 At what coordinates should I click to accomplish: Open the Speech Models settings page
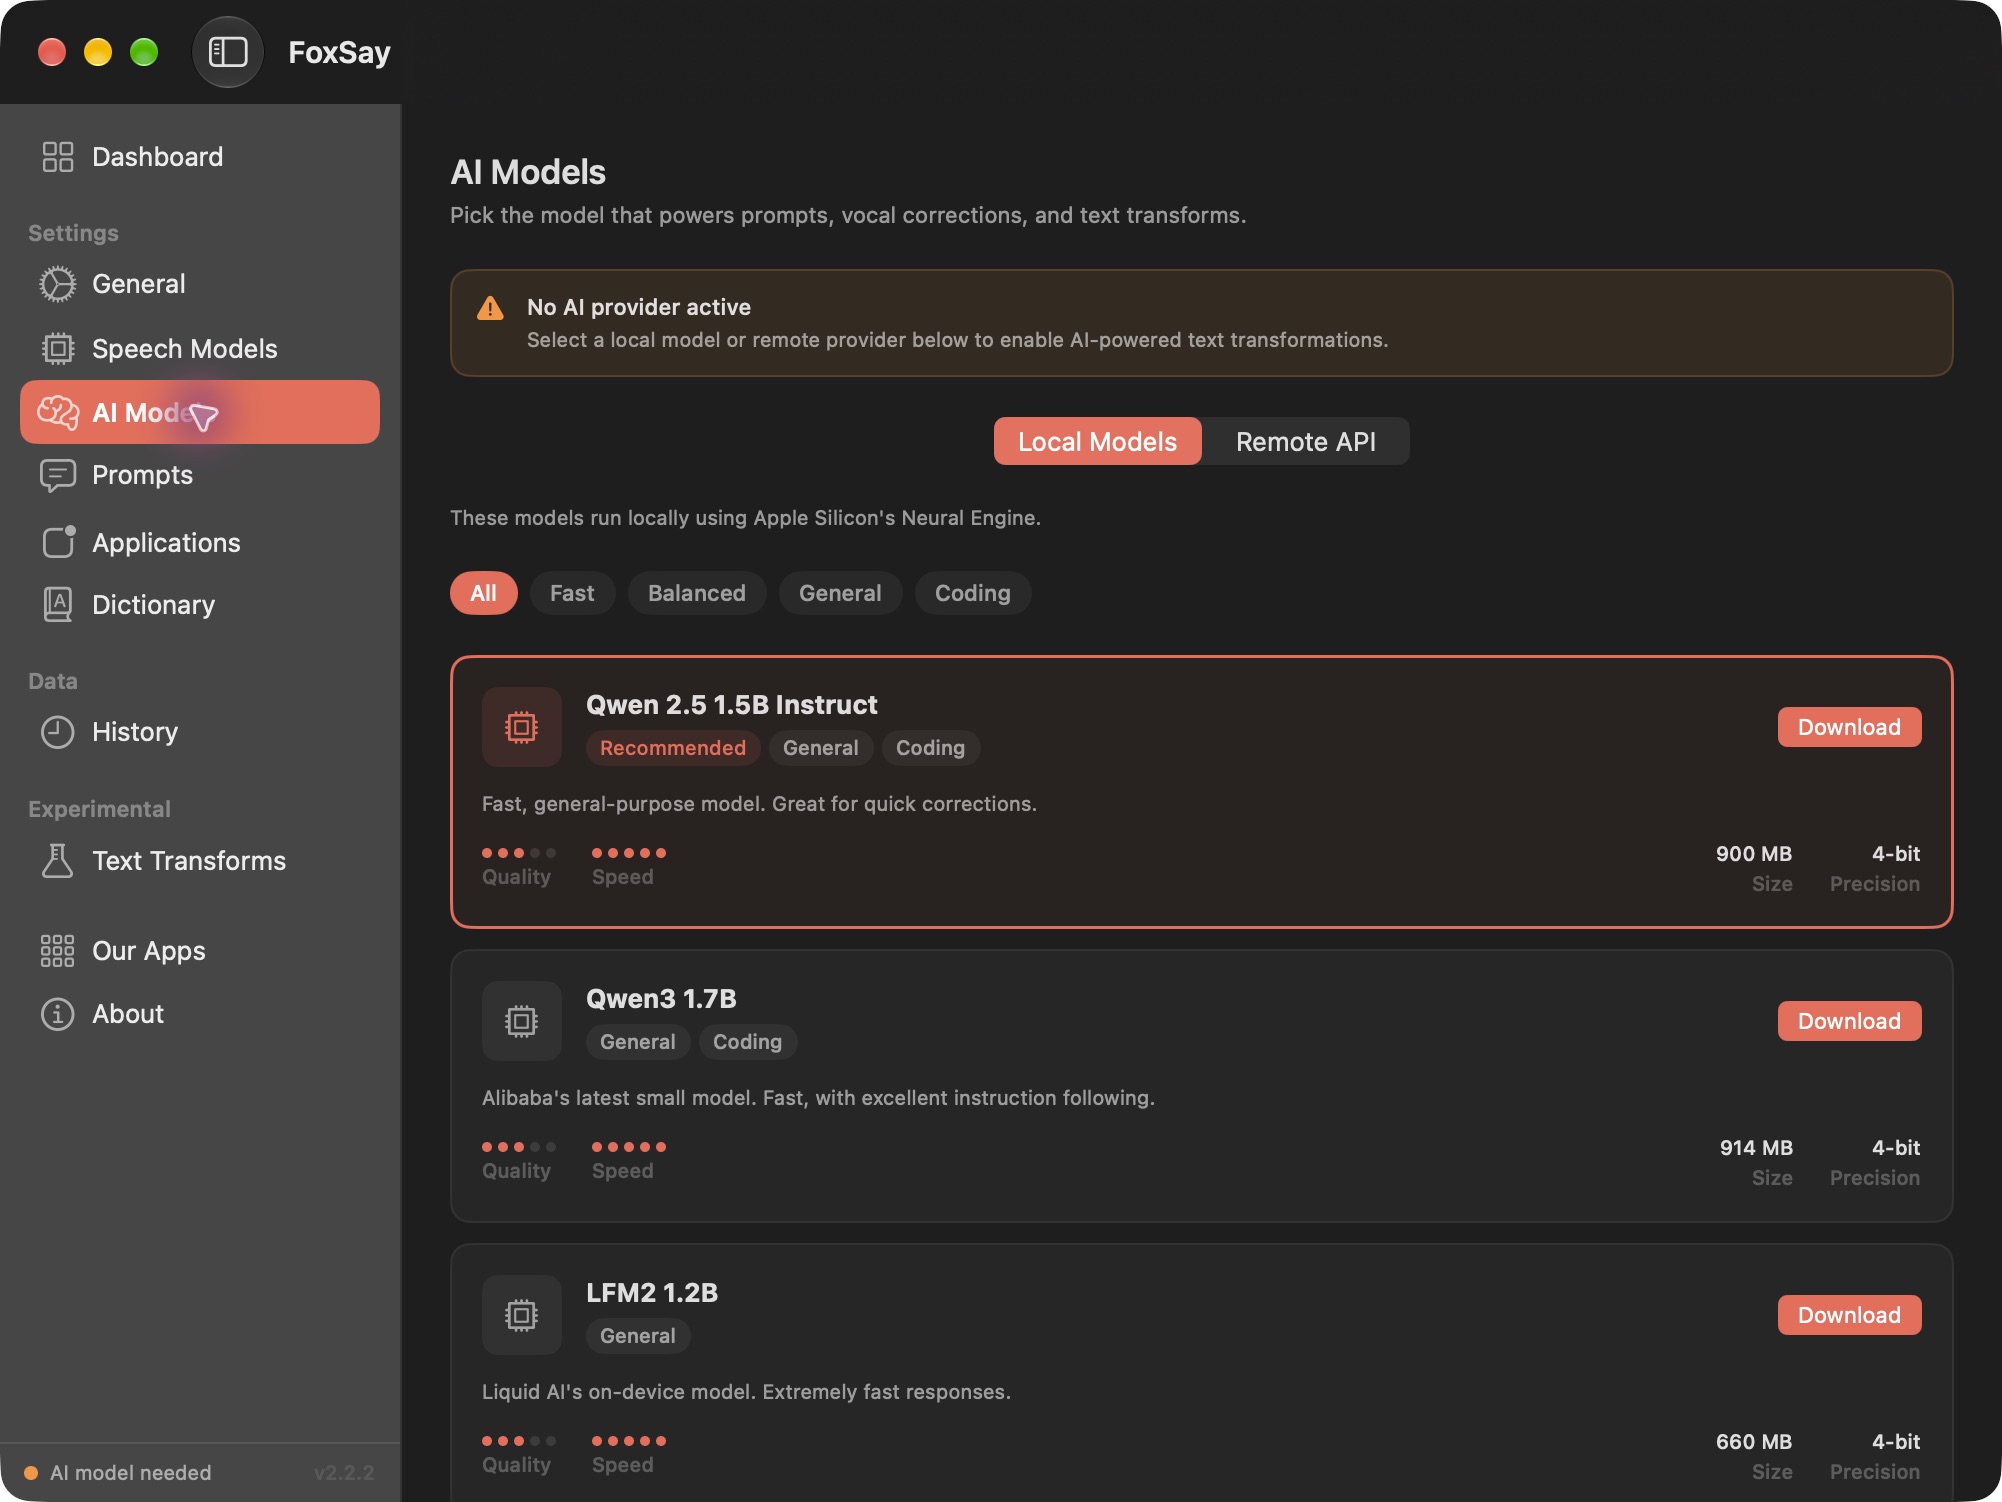pos(200,348)
